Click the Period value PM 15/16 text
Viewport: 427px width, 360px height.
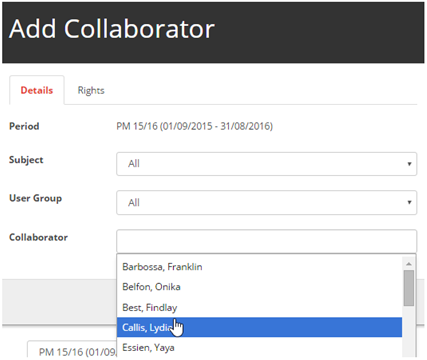click(194, 126)
